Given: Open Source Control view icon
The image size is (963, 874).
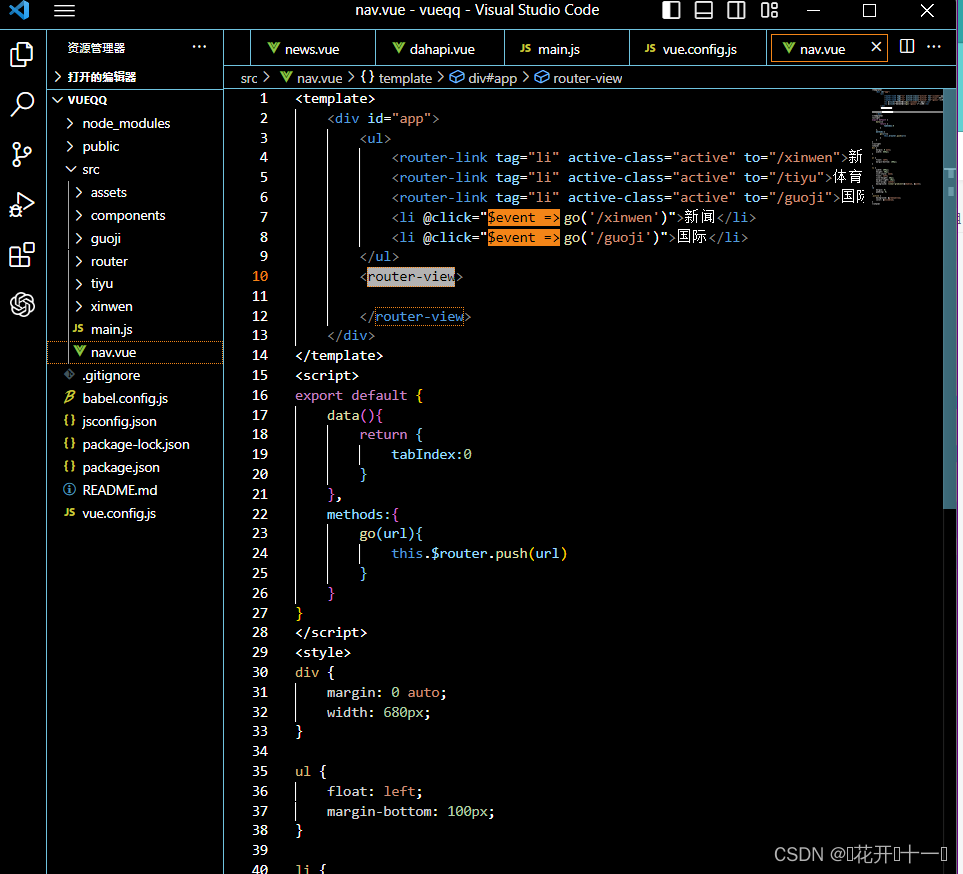Looking at the screenshot, I should (x=22, y=154).
